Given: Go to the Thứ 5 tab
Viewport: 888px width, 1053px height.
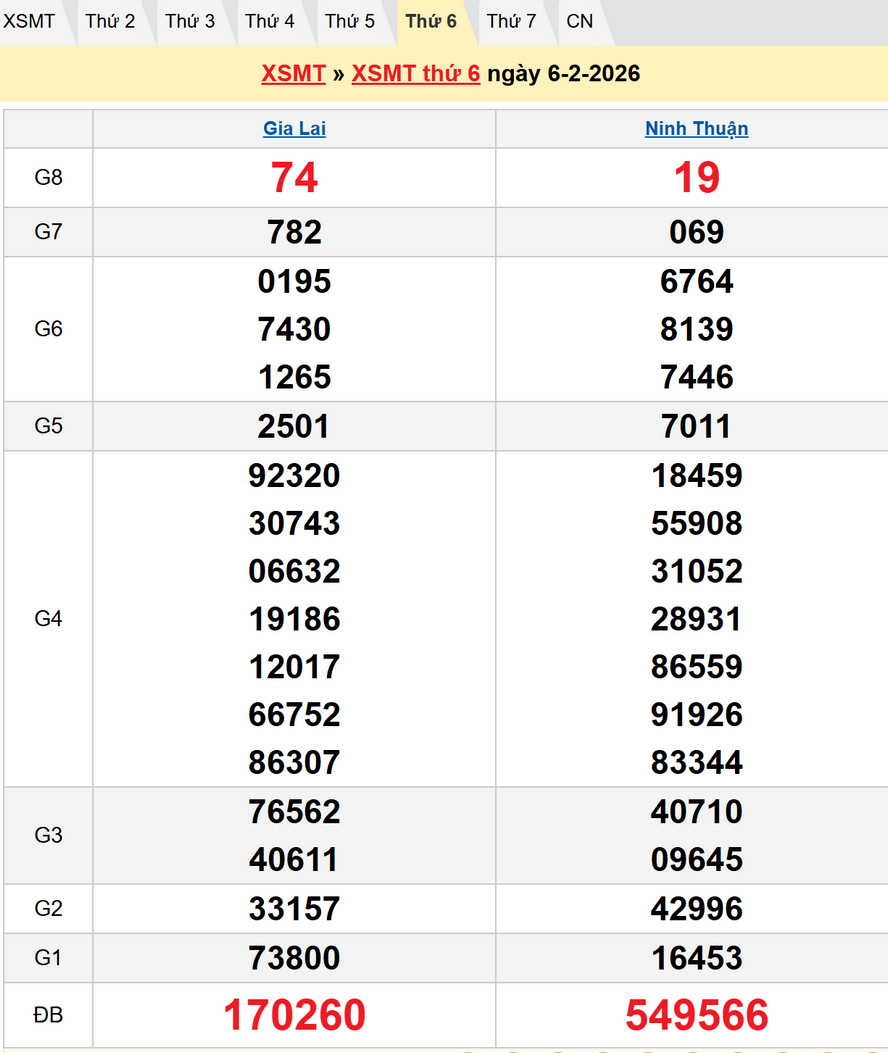Looking at the screenshot, I should (x=350, y=21).
